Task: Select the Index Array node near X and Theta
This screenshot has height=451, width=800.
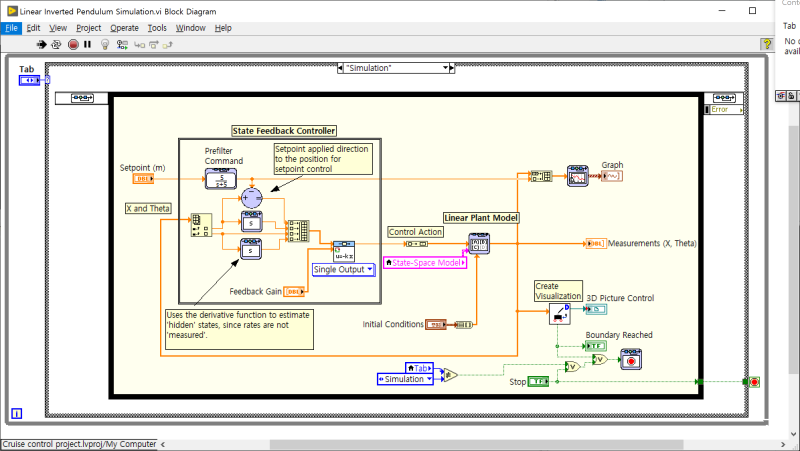Action: (201, 225)
